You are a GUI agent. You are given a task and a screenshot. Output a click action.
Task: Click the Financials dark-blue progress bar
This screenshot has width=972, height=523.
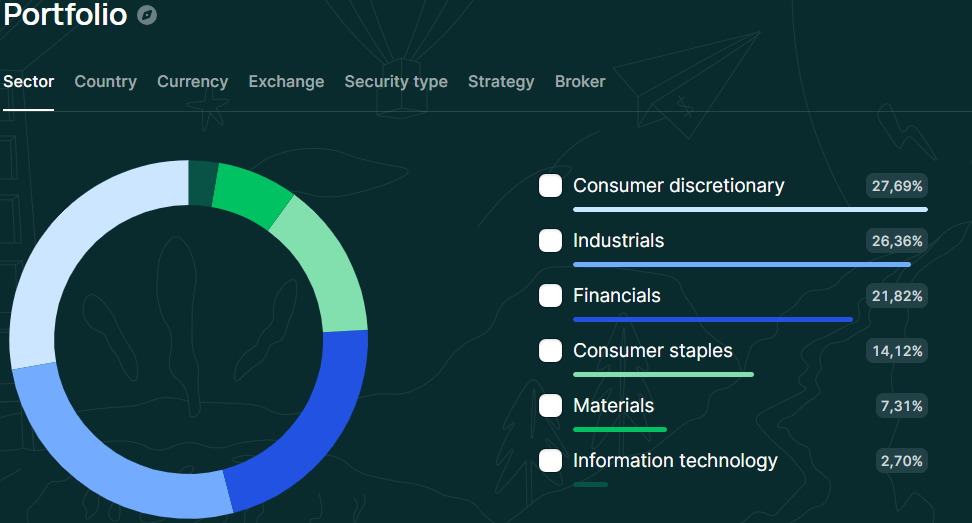713,320
